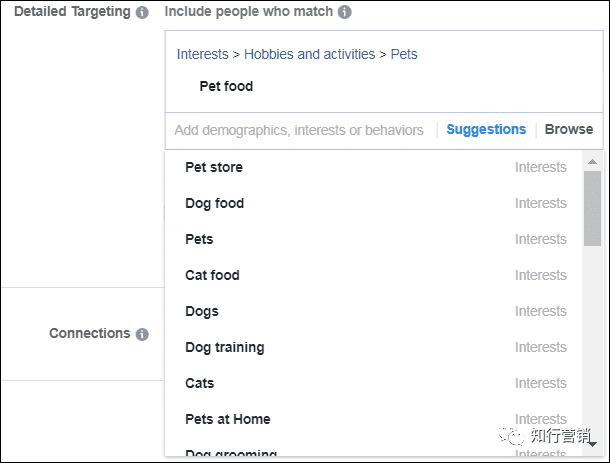This screenshot has width=610, height=463.
Task: Click the Add demographics input field
Action: click(x=298, y=130)
